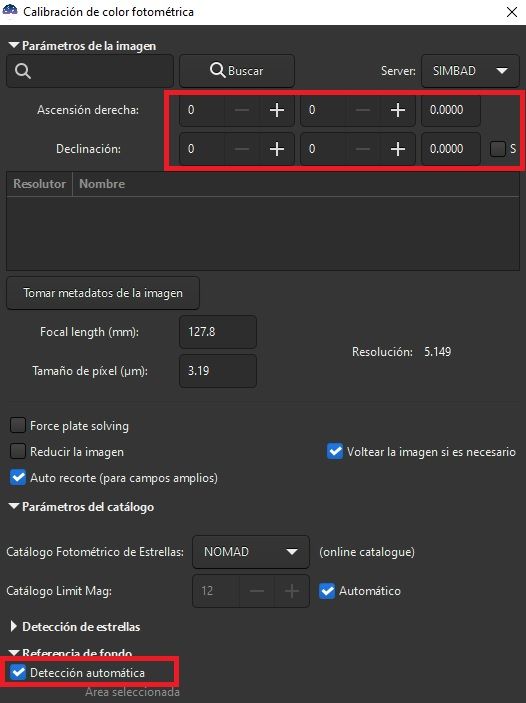Screen dimensions: 526x703
Task: Click Tomar metadatos de la imagen
Action: pos(103,293)
